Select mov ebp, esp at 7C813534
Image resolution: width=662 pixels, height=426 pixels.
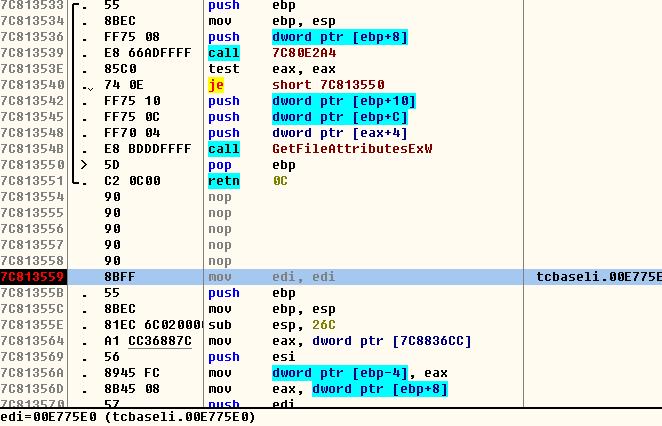point(272,21)
